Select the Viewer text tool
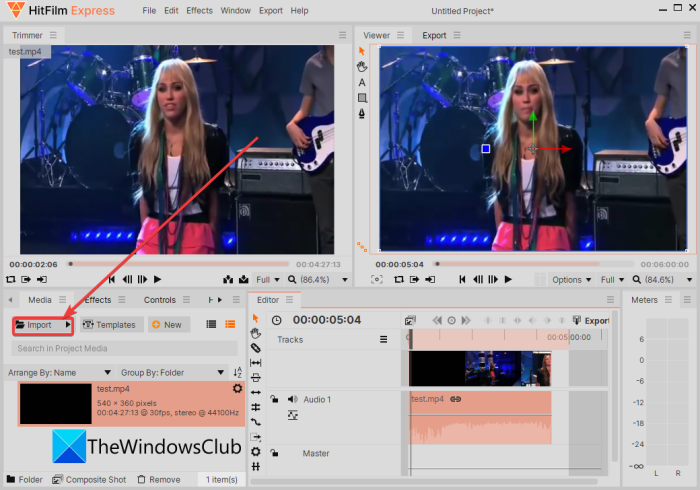Screen dimensions: 700x490 pyautogui.click(x=362, y=83)
